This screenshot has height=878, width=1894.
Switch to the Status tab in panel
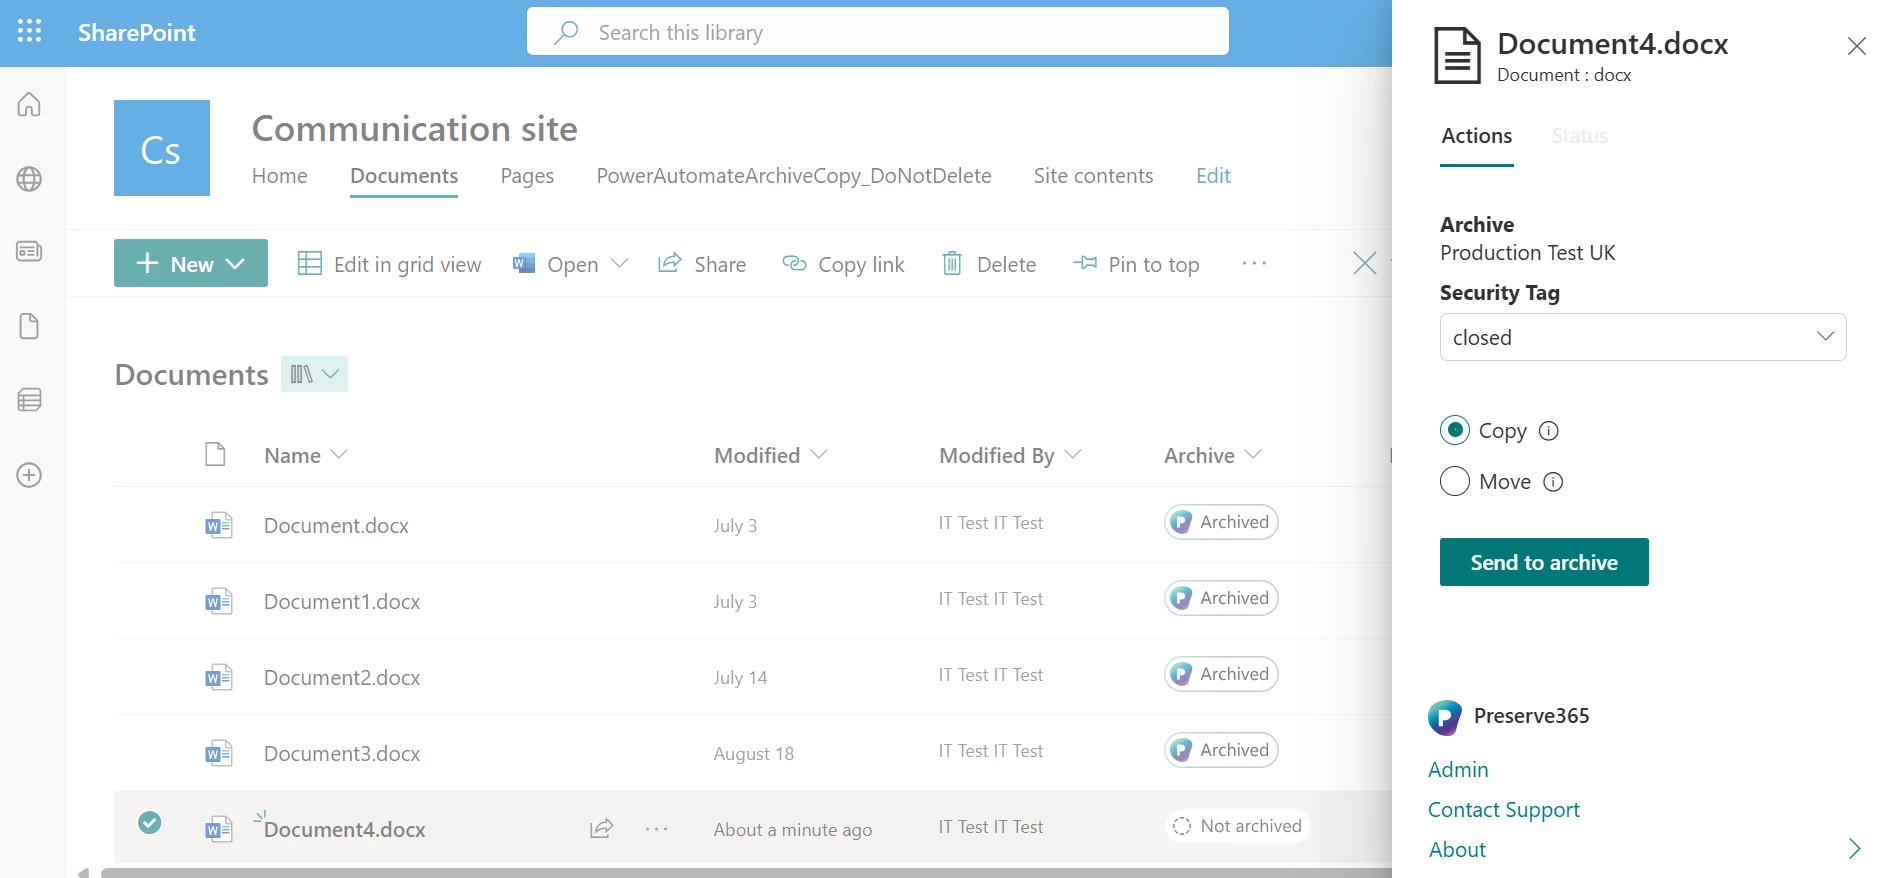coord(1580,136)
